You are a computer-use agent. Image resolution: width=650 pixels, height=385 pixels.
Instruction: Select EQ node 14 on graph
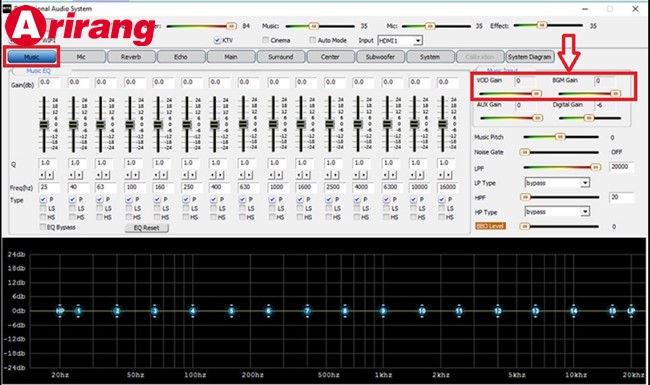click(x=574, y=311)
